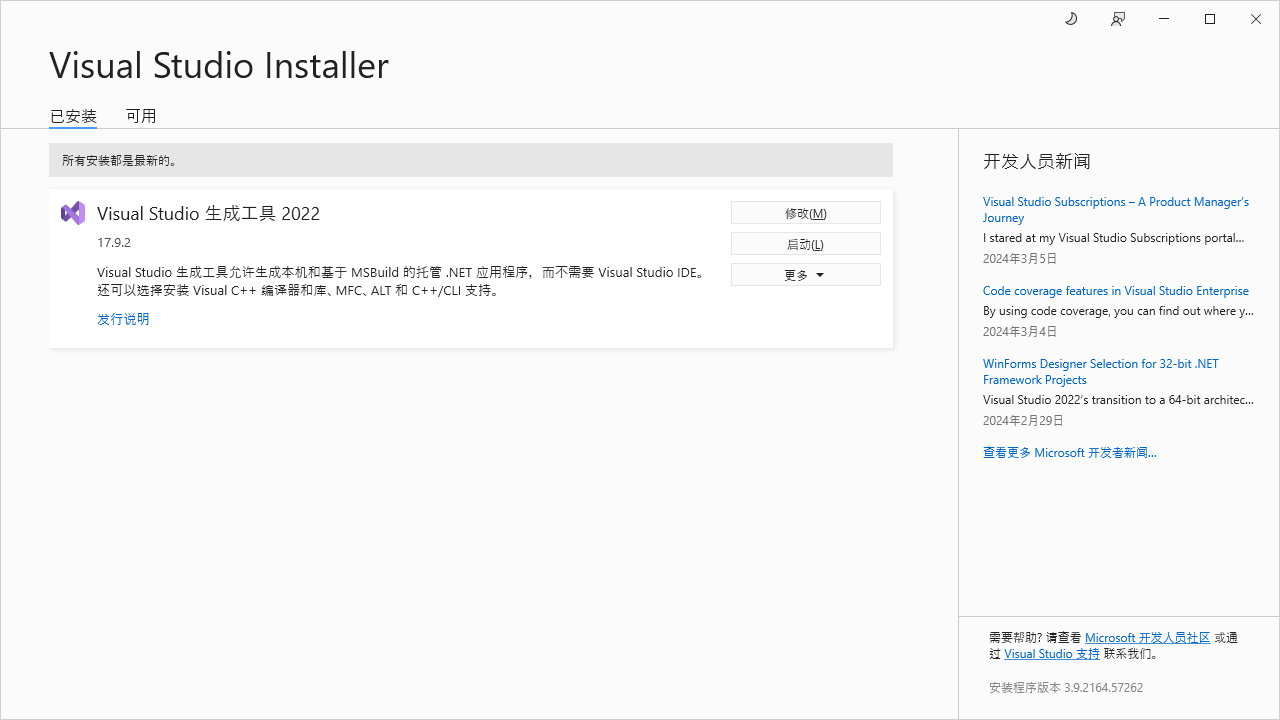This screenshot has width=1280, height=720.
Task: Click the 安装程序版本 3.9.2164.57262 text
Action: tap(1066, 688)
